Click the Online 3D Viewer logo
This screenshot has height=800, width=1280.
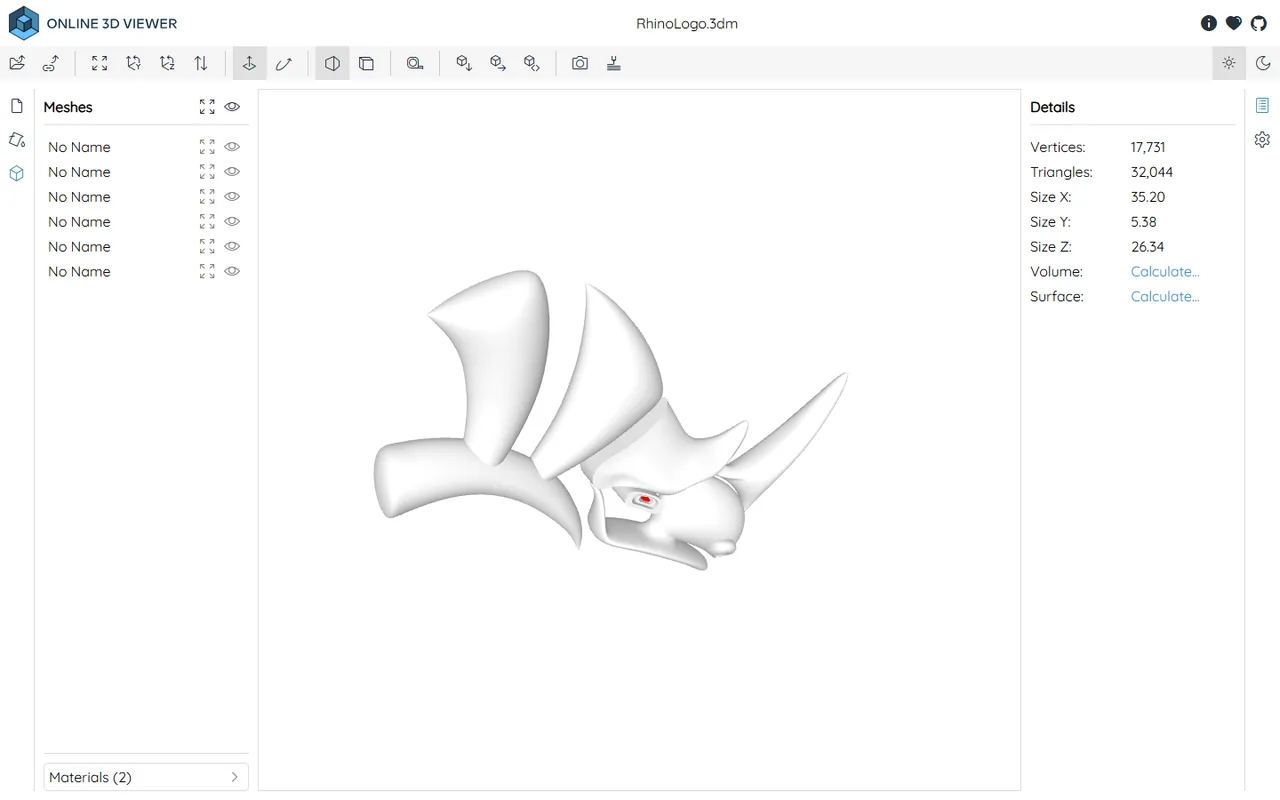[x=93, y=23]
